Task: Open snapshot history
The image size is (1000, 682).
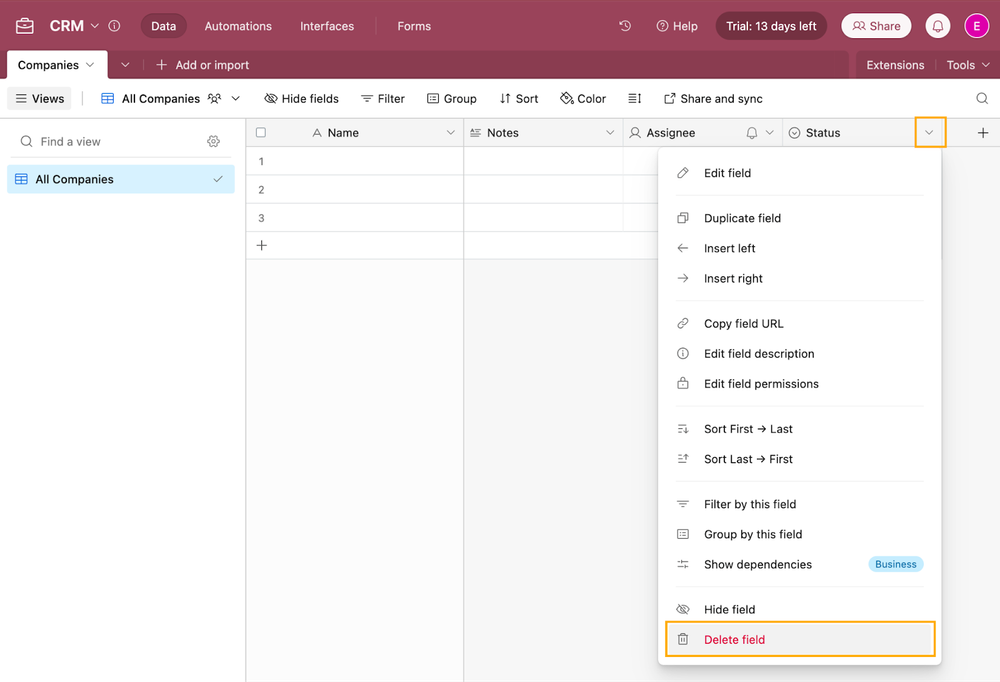Action: 625,25
